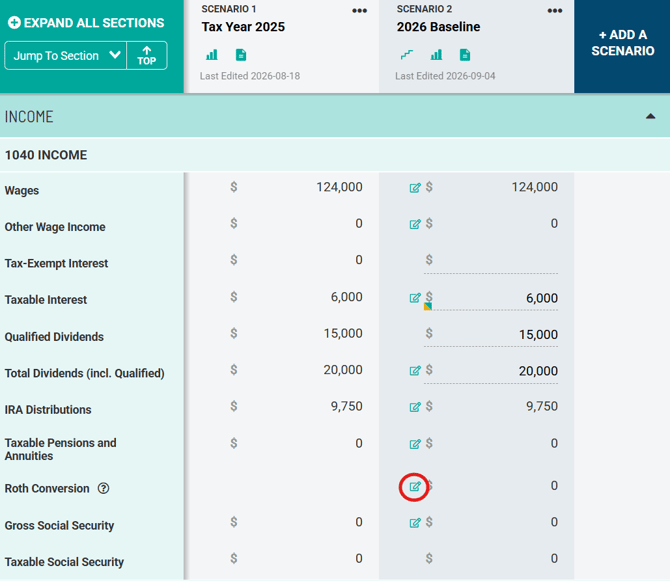The image size is (670, 581).
Task: Collapse the INCOME section arrow
Action: [x=650, y=116]
